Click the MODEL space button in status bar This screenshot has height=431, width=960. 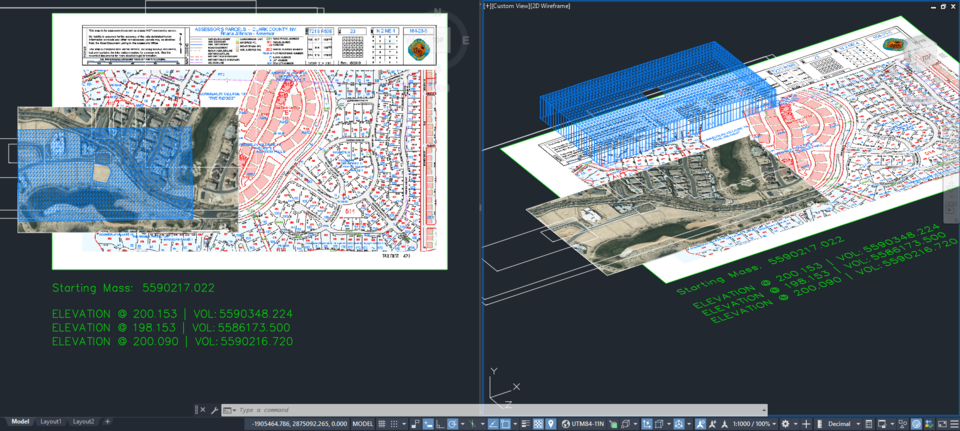pyautogui.click(x=363, y=424)
